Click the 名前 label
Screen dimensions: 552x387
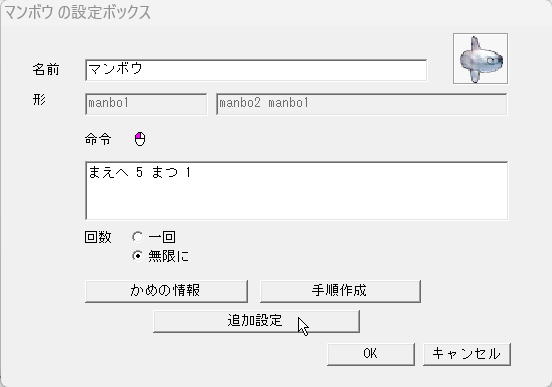click(46, 69)
